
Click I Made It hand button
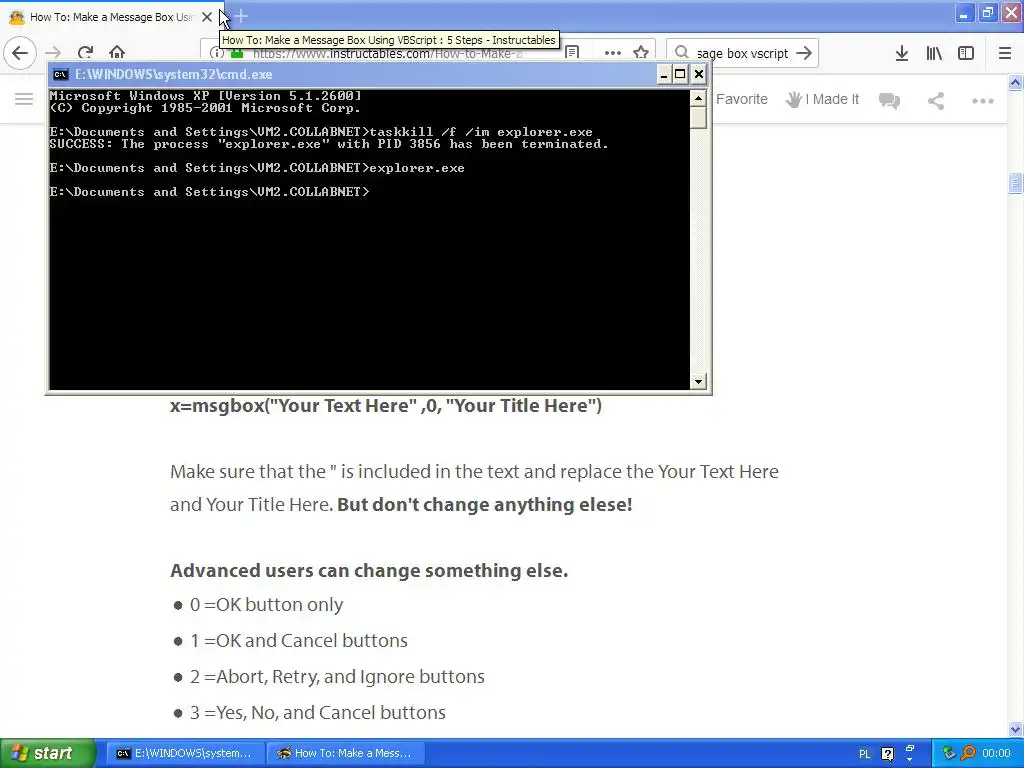(x=822, y=99)
